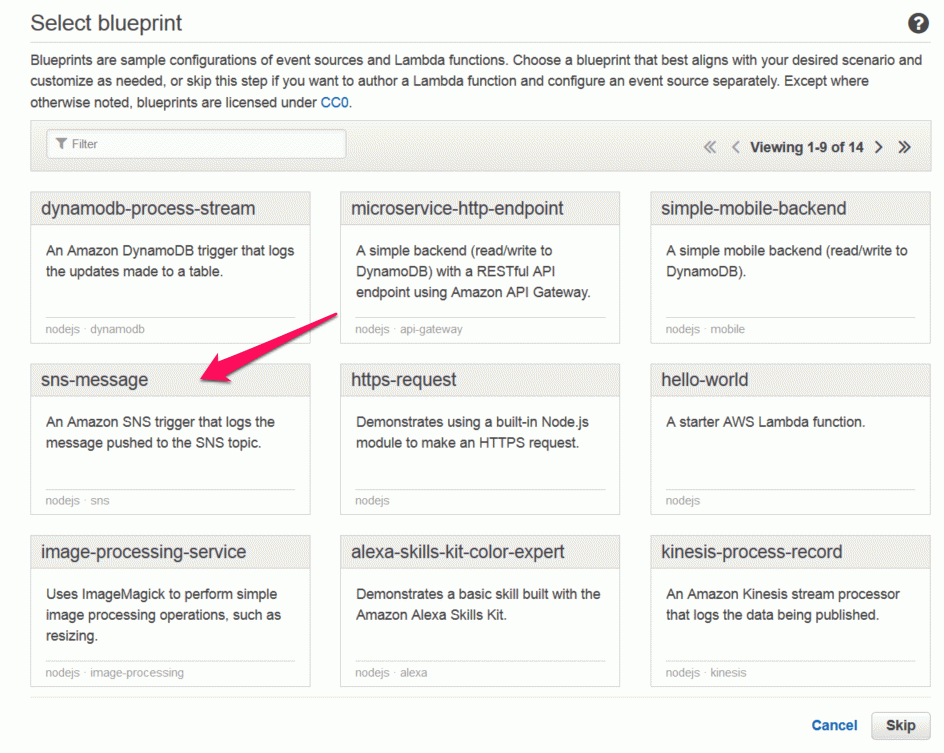Click 'A starter AWS Lambda function.' description

pyautogui.click(x=765, y=422)
